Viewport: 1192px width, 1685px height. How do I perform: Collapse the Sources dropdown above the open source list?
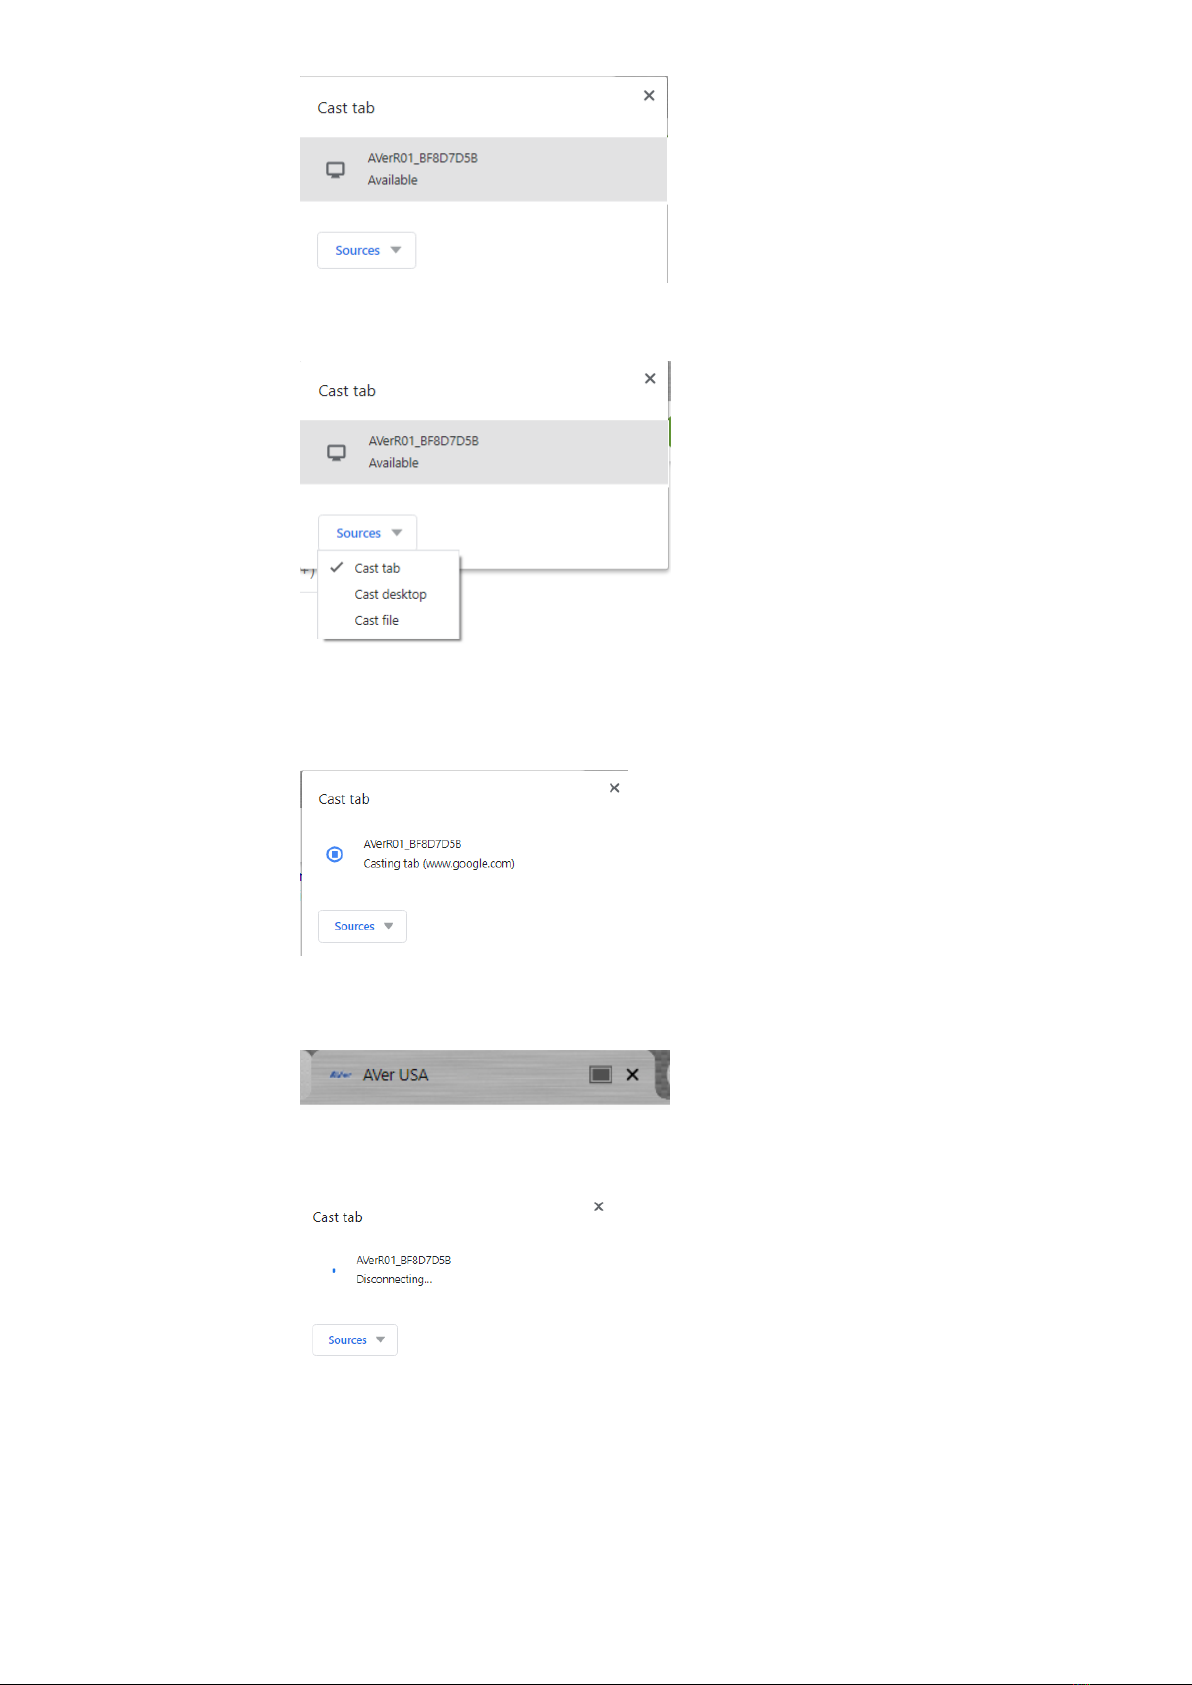[x=367, y=533]
